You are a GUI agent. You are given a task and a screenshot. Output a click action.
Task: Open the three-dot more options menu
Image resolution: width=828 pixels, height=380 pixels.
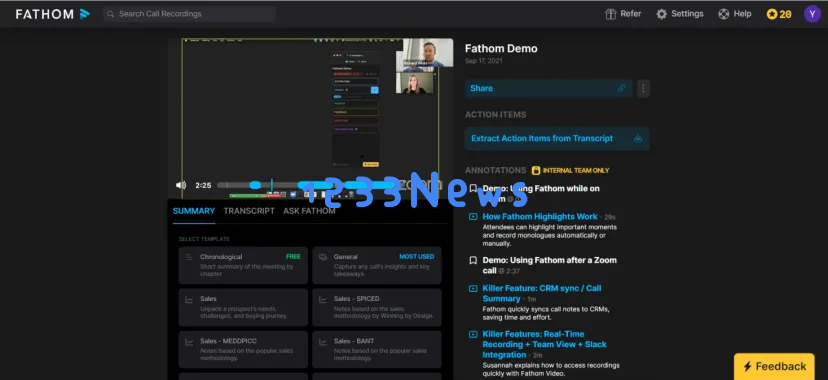tap(643, 89)
